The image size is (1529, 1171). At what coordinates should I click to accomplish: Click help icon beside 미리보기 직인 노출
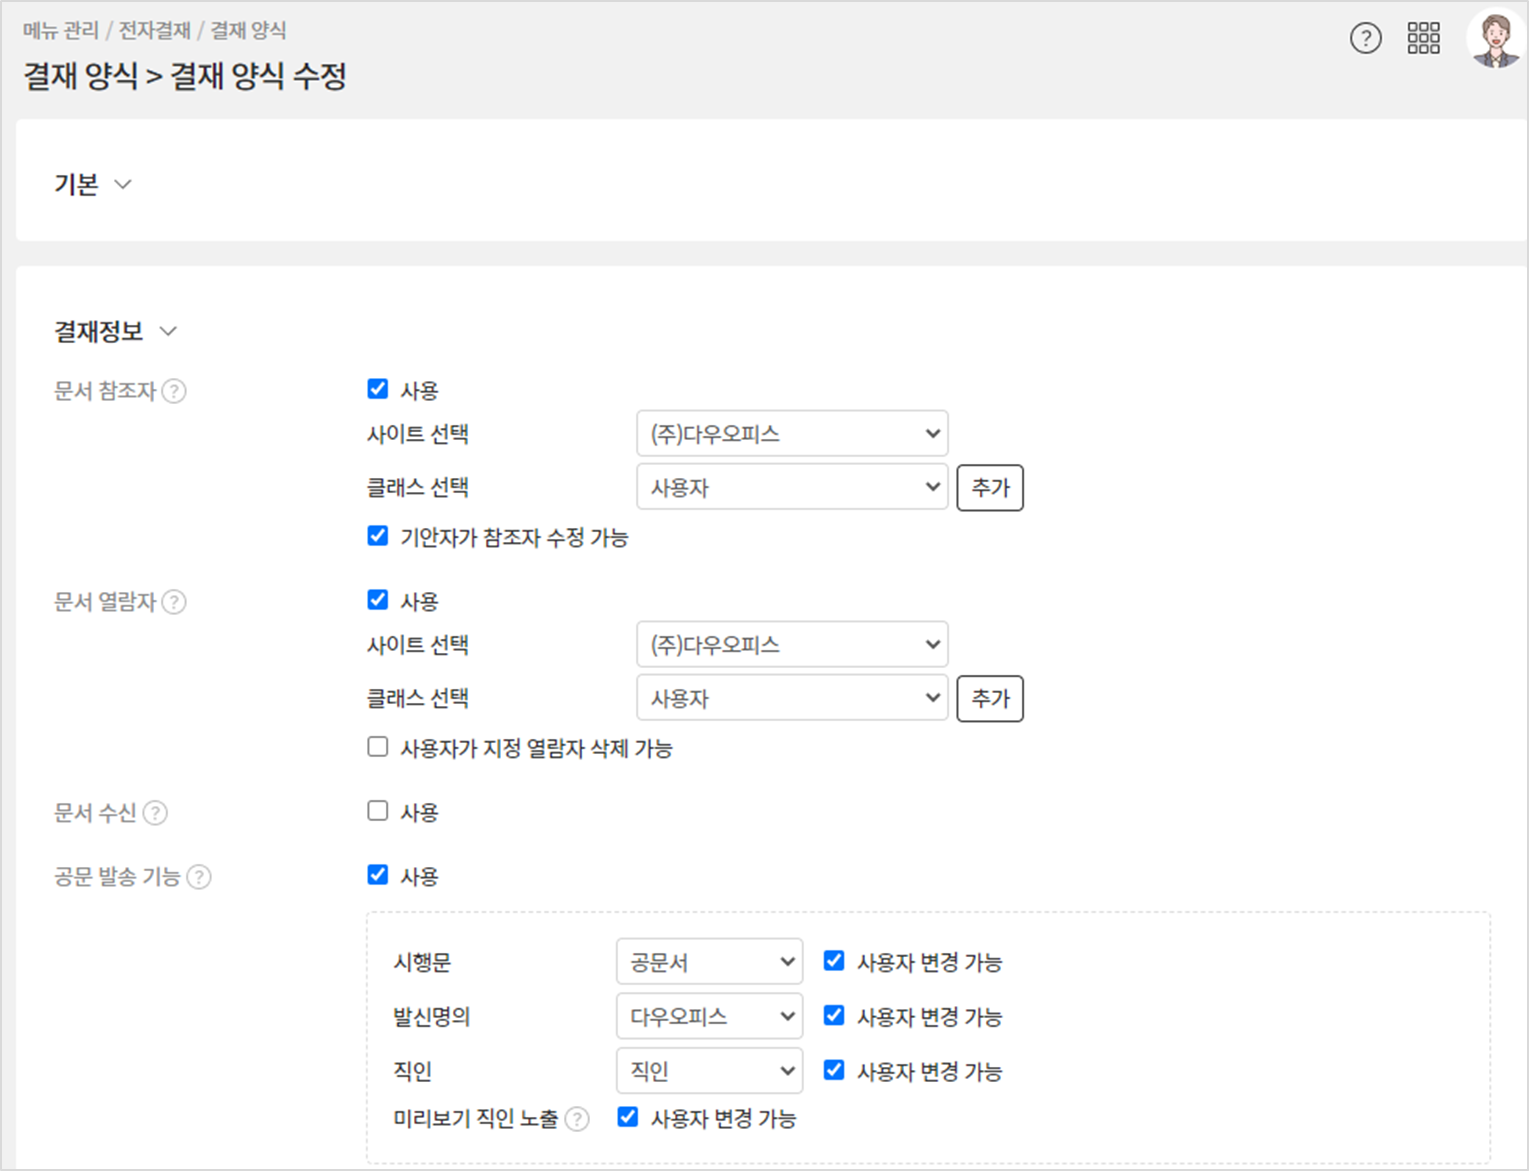tap(577, 1119)
